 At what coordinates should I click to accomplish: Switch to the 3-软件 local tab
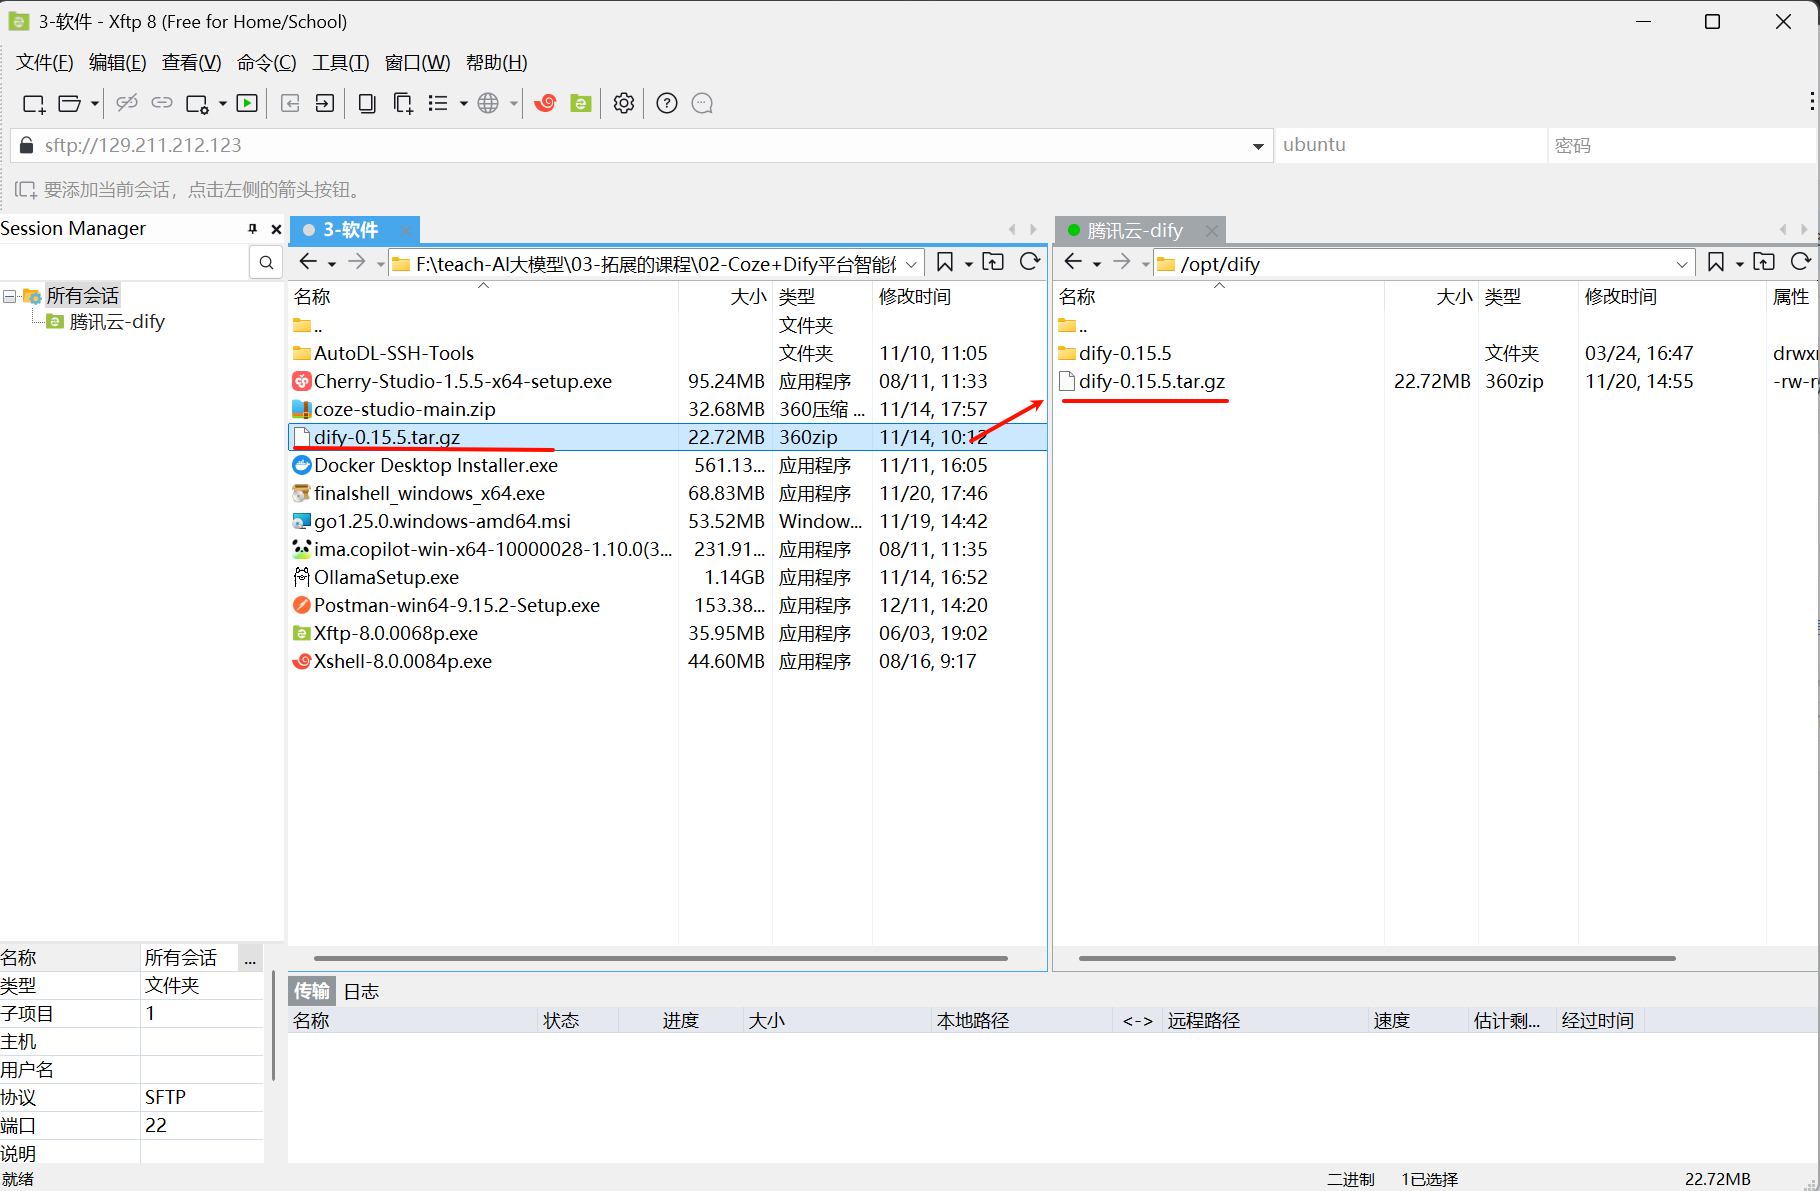click(x=350, y=230)
